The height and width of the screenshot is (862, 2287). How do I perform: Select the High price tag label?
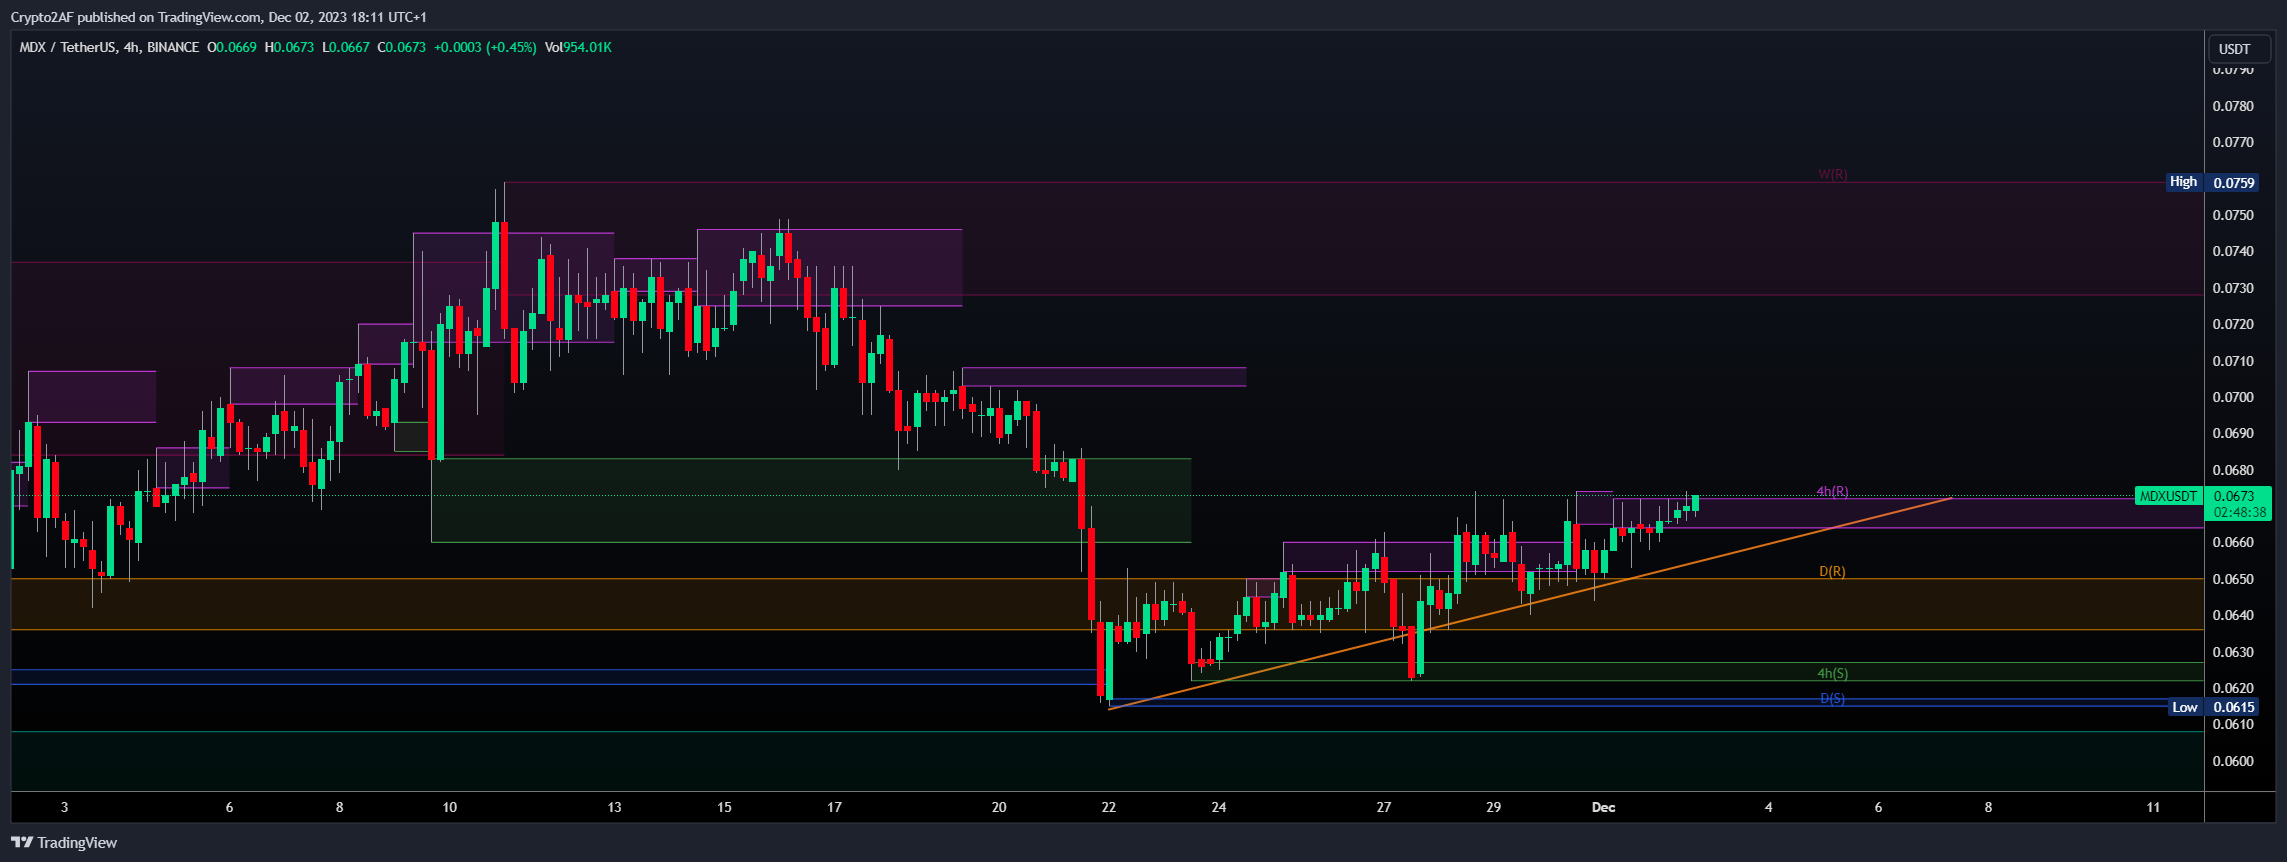point(2184,182)
